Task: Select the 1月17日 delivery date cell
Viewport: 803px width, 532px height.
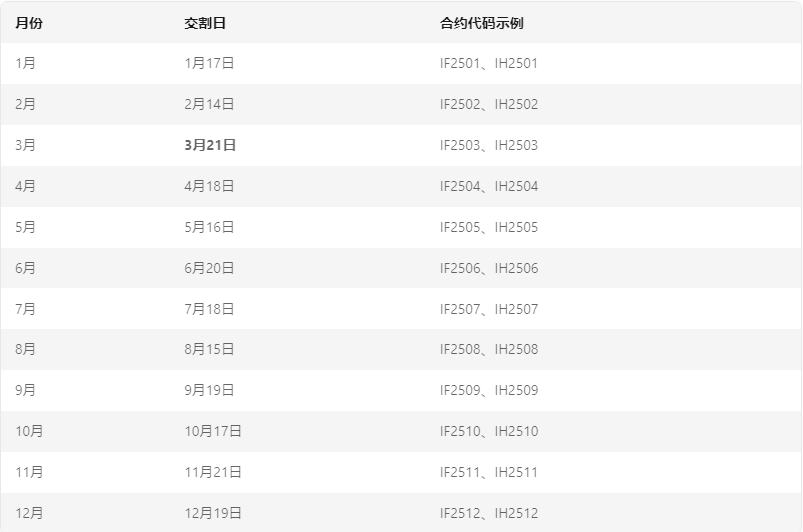Action: [x=209, y=63]
